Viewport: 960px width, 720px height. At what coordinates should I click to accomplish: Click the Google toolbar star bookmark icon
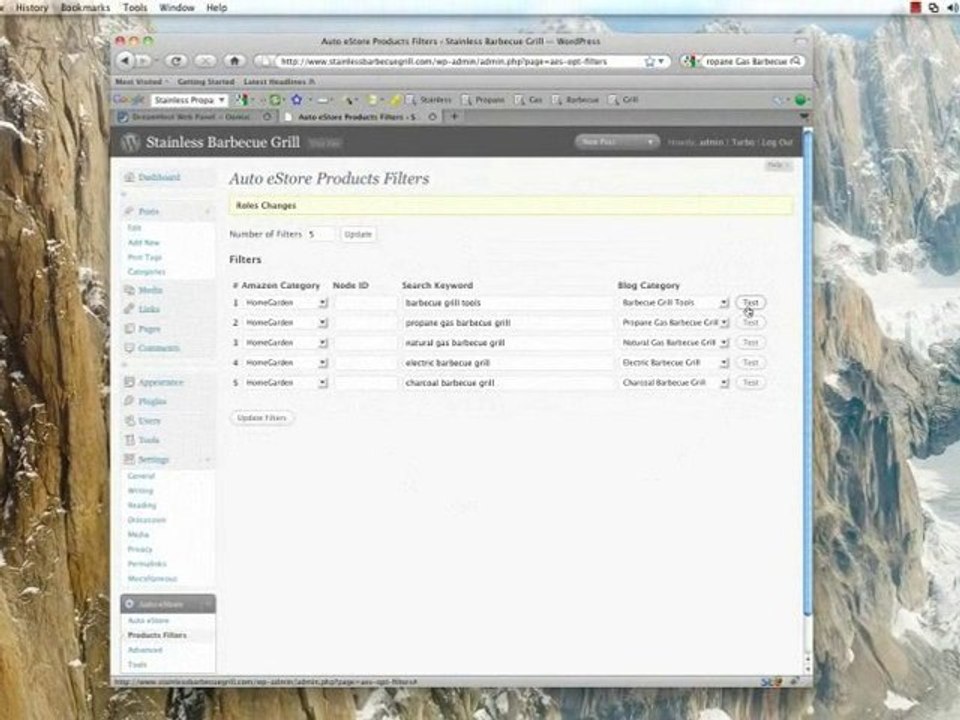point(297,99)
